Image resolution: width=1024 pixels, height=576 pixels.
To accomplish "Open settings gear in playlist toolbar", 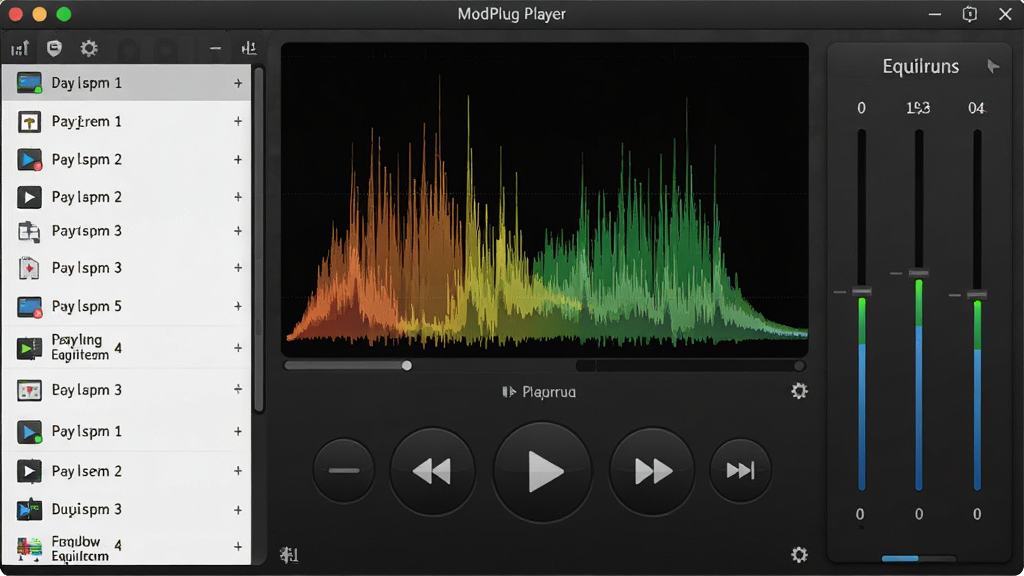I will tap(89, 48).
